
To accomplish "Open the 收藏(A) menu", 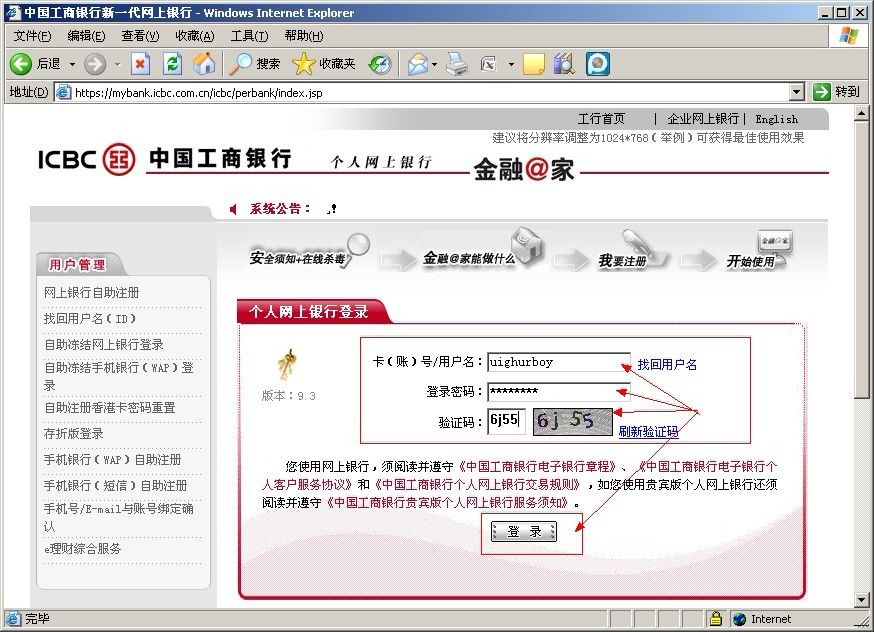I will point(195,36).
